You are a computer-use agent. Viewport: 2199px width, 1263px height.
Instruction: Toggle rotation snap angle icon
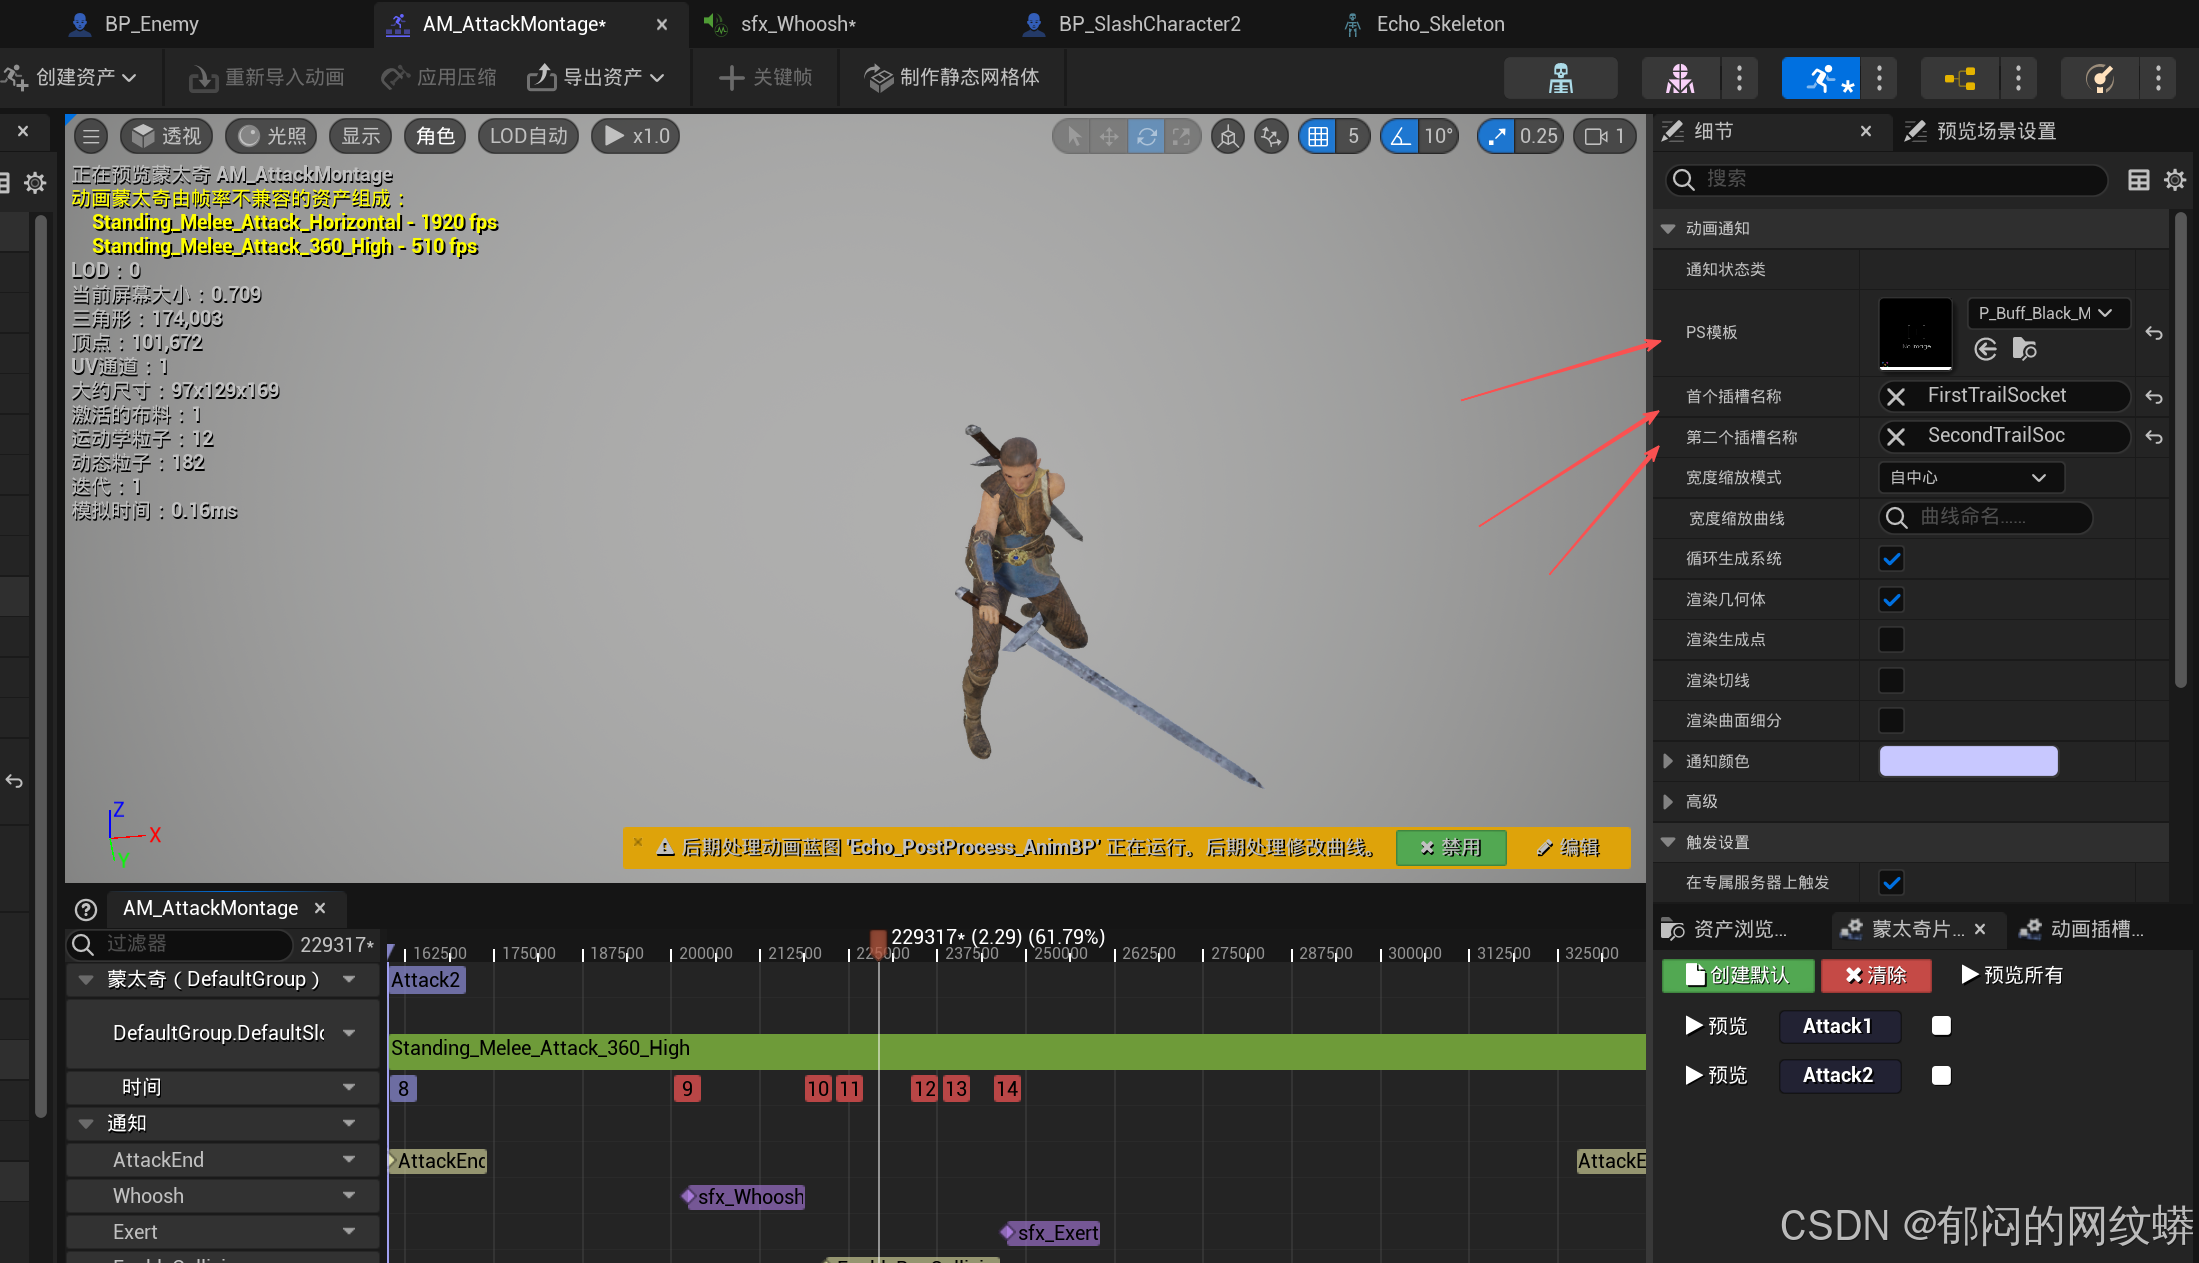pos(1401,136)
